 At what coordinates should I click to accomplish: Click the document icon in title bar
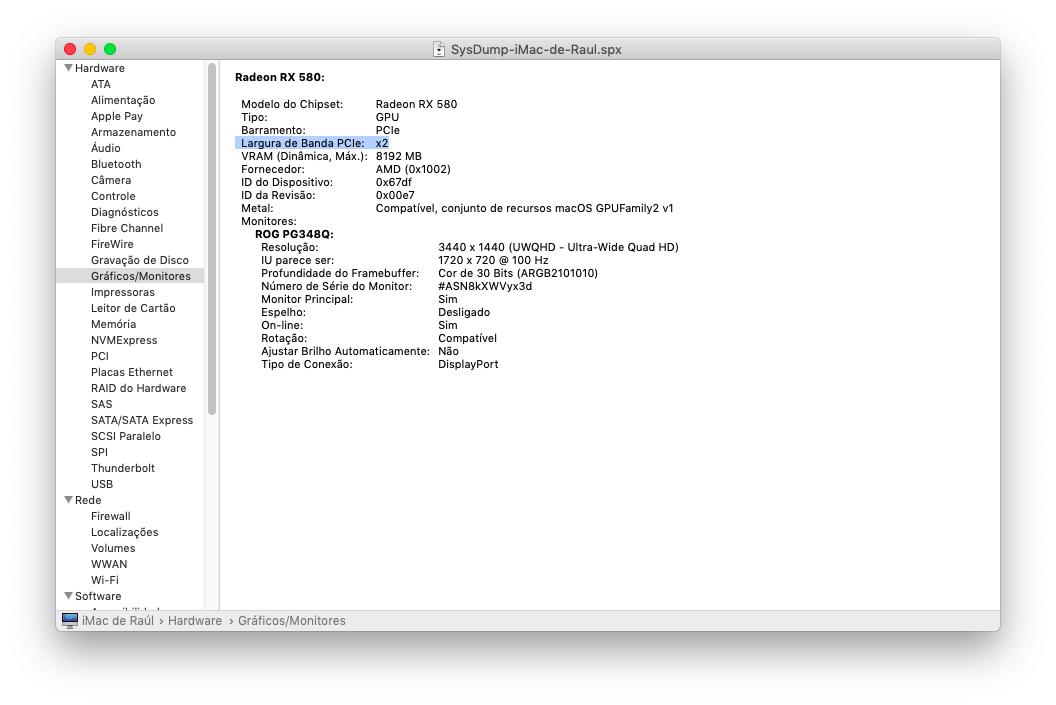pos(439,49)
